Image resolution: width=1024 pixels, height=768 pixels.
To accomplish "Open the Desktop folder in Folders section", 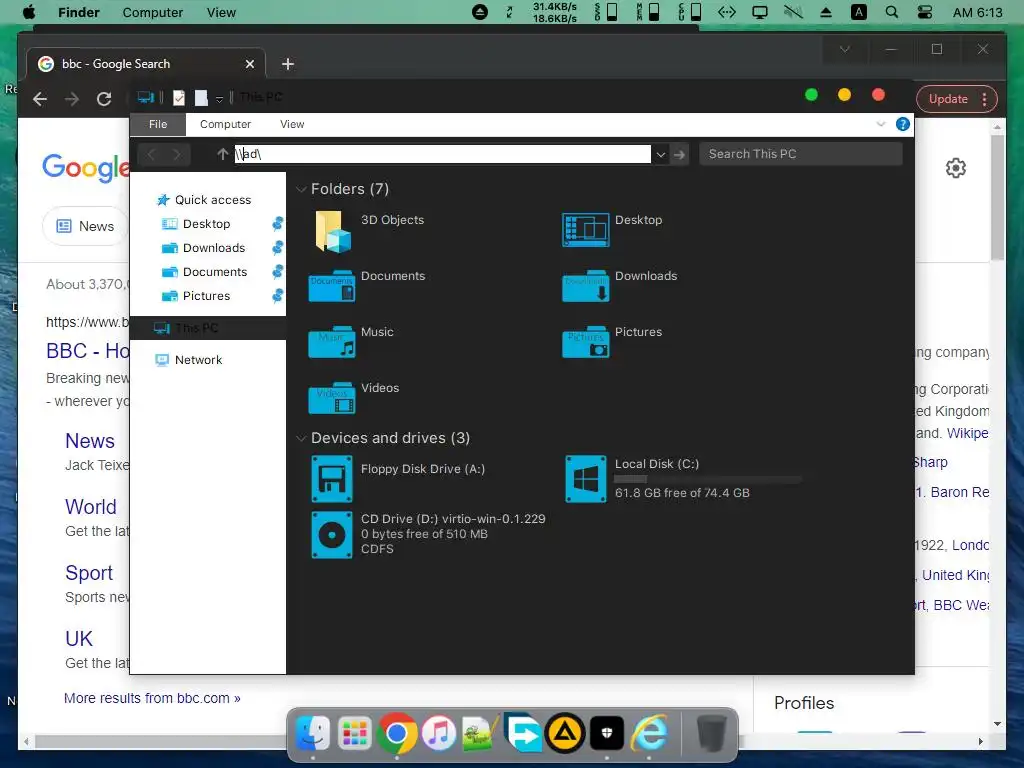I will [x=585, y=230].
